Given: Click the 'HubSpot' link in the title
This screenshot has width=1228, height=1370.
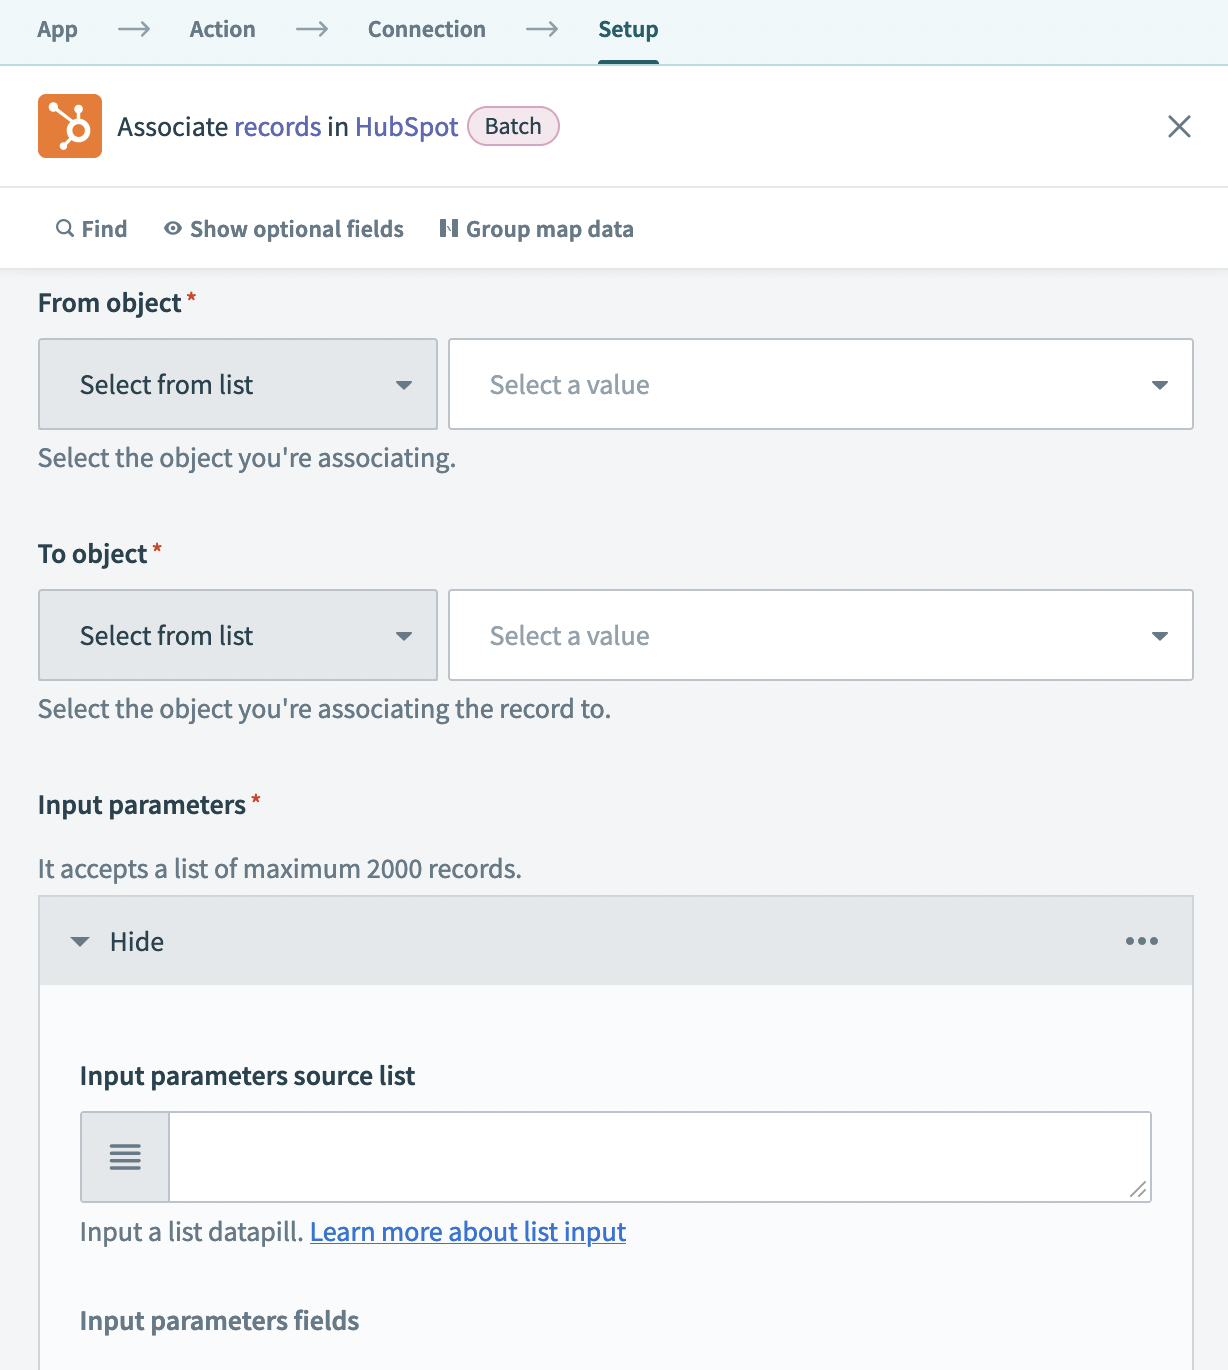Looking at the screenshot, I should pos(406,127).
